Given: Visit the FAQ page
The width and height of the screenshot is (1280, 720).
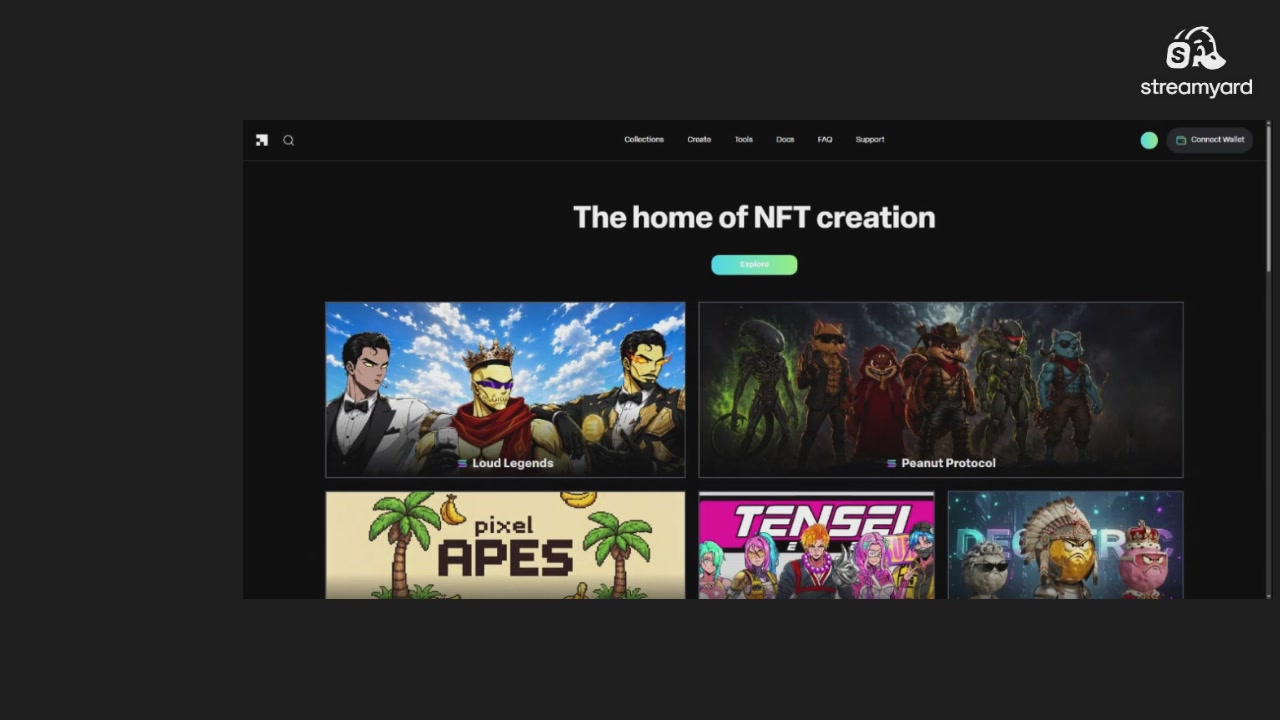Looking at the screenshot, I should (825, 140).
